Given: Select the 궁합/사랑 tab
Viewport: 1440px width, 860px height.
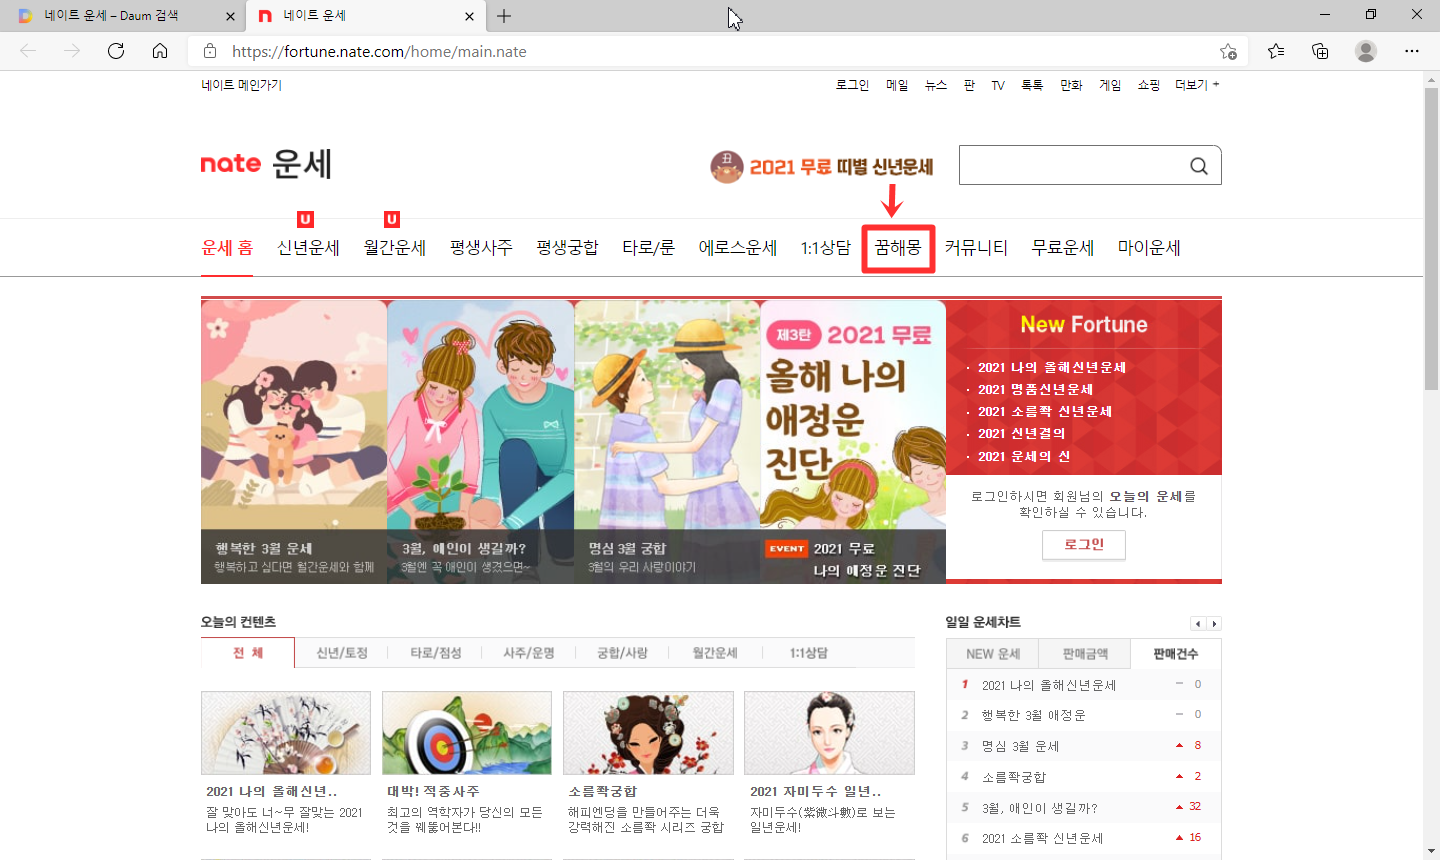Looking at the screenshot, I should point(622,653).
